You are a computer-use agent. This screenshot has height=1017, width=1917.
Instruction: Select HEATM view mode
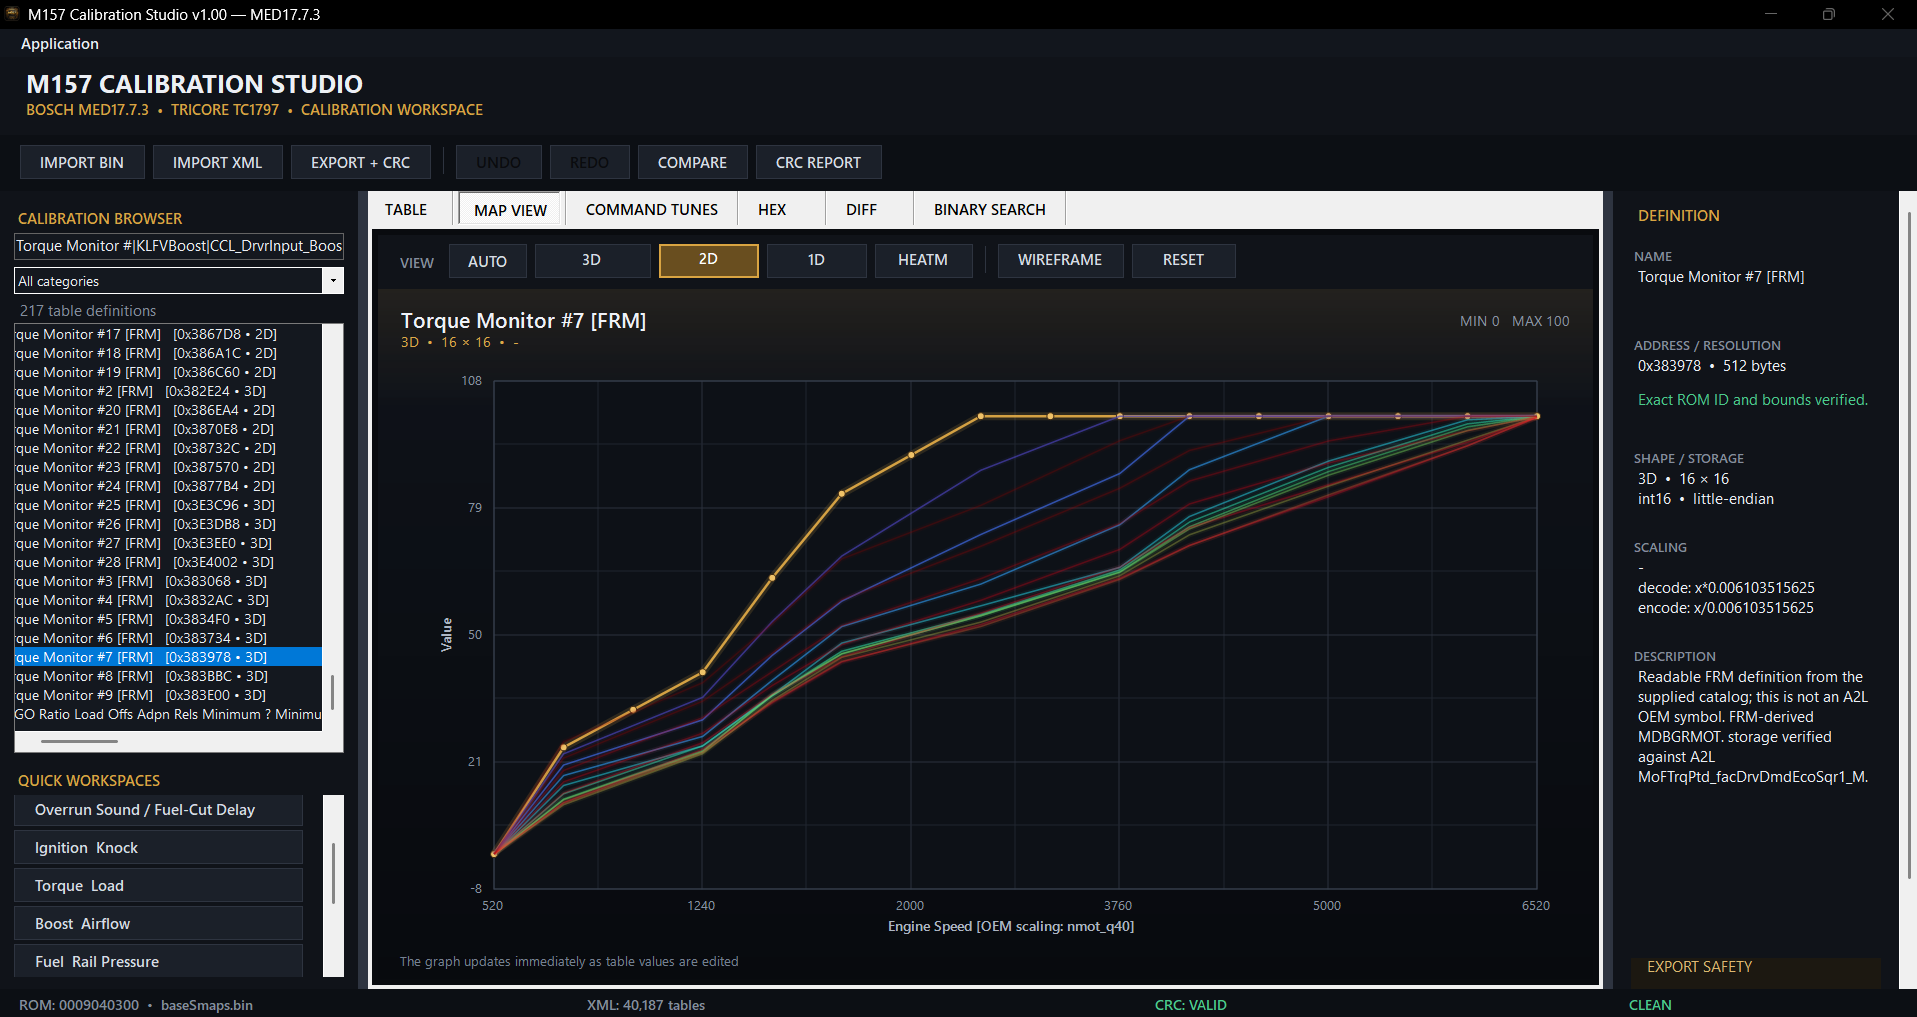click(x=923, y=260)
